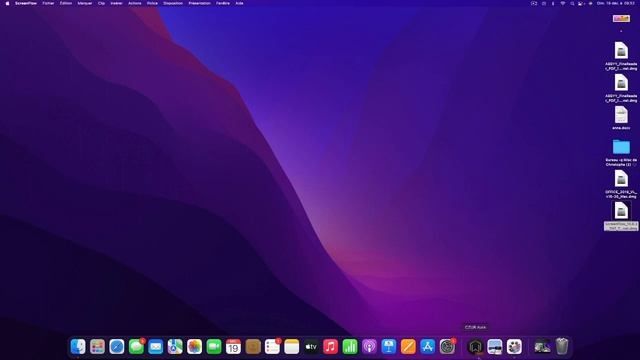Open the Insérer menu
Image resolution: width=640 pixels, height=360 pixels.
point(116,3)
